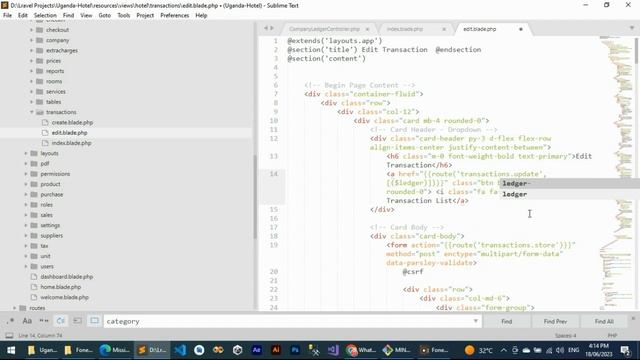Click the tab navigation forward arrow
The height and width of the screenshot is (360, 640).
click(x=272, y=28)
